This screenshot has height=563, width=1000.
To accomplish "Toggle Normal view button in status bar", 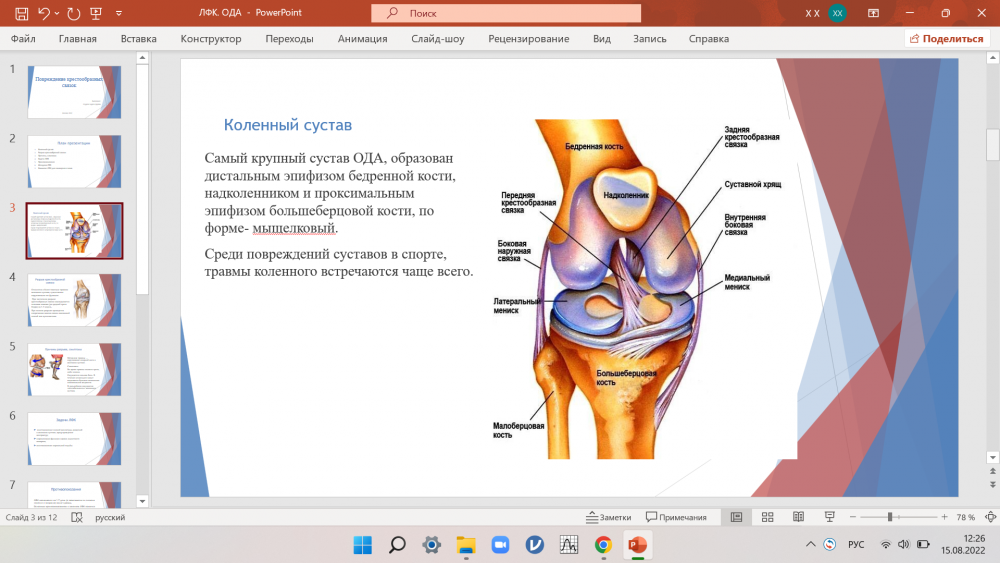I will tap(736, 517).
